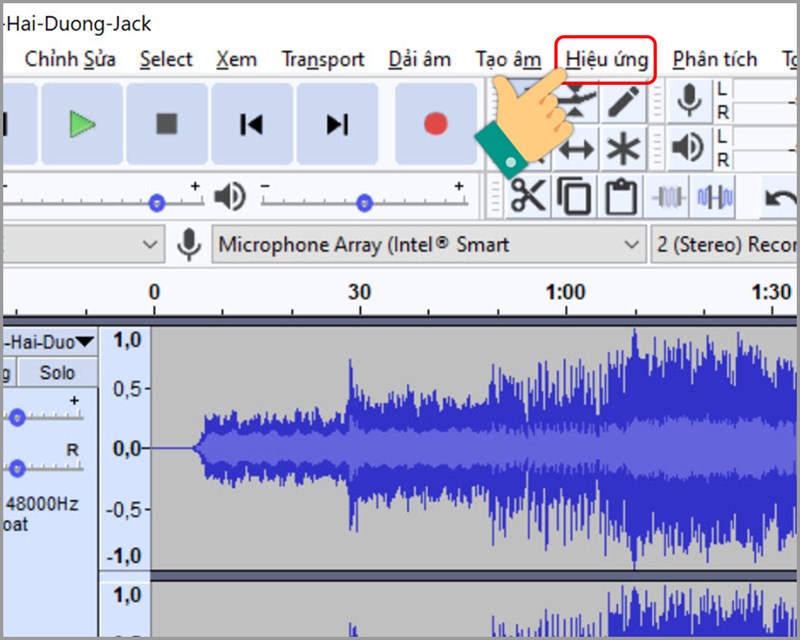Click the red Record button
Screen dimensions: 800x640
coord(434,122)
